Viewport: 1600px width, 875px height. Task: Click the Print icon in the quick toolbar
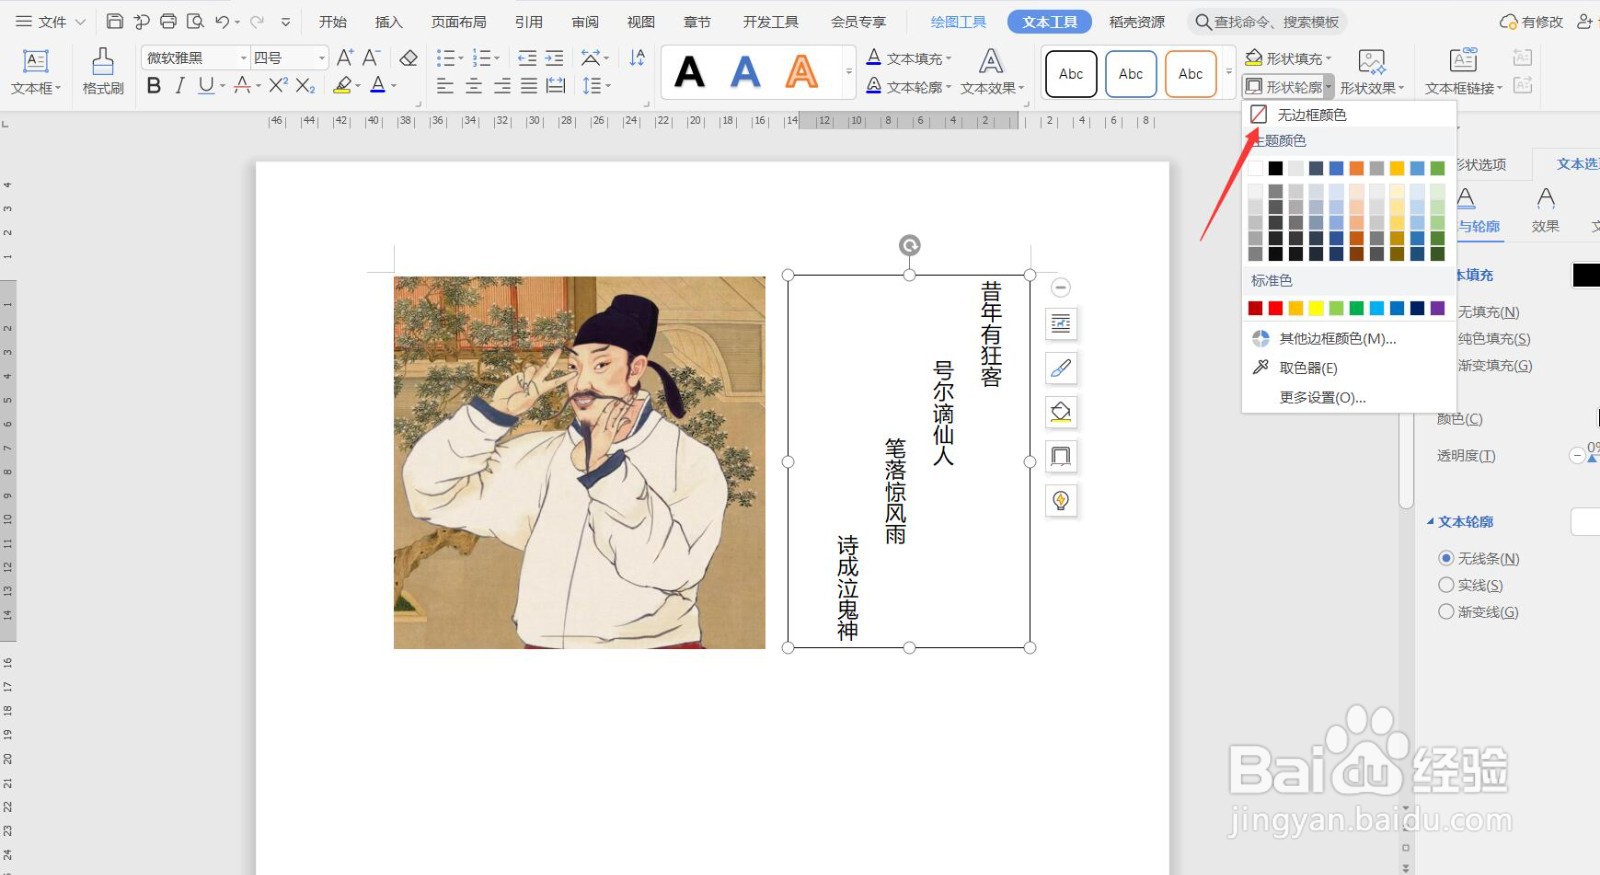click(x=168, y=21)
